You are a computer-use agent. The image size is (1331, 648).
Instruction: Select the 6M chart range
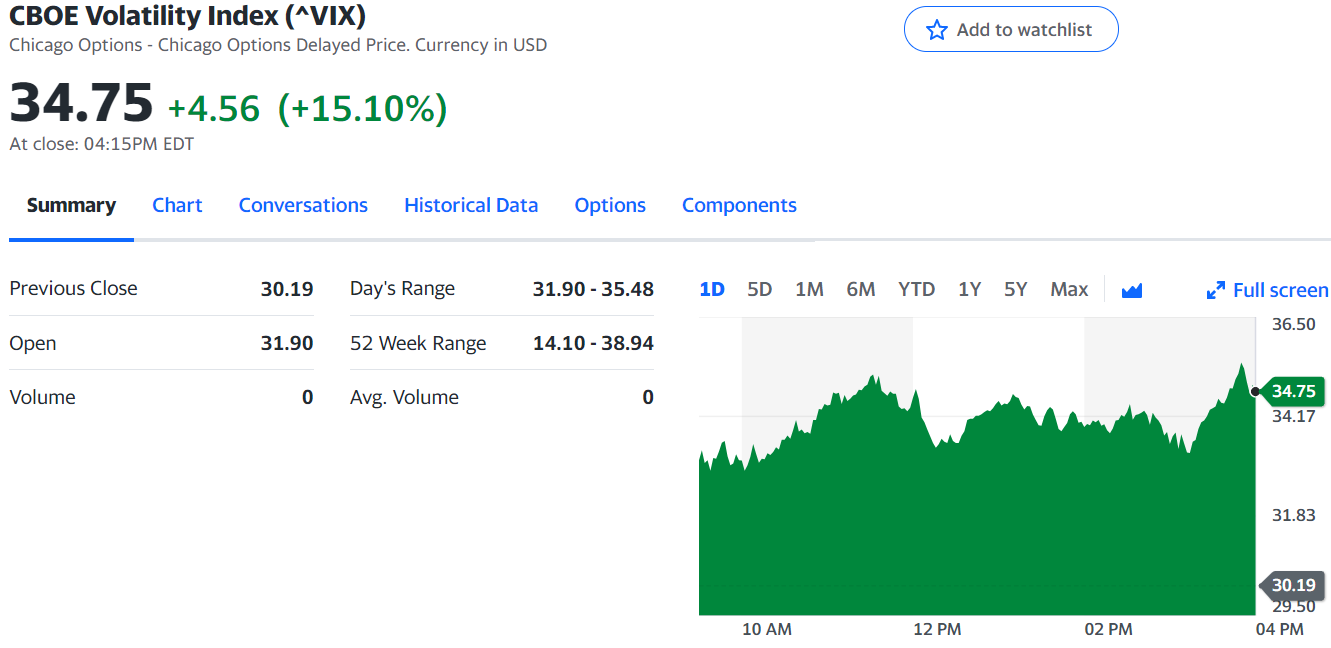(x=861, y=289)
